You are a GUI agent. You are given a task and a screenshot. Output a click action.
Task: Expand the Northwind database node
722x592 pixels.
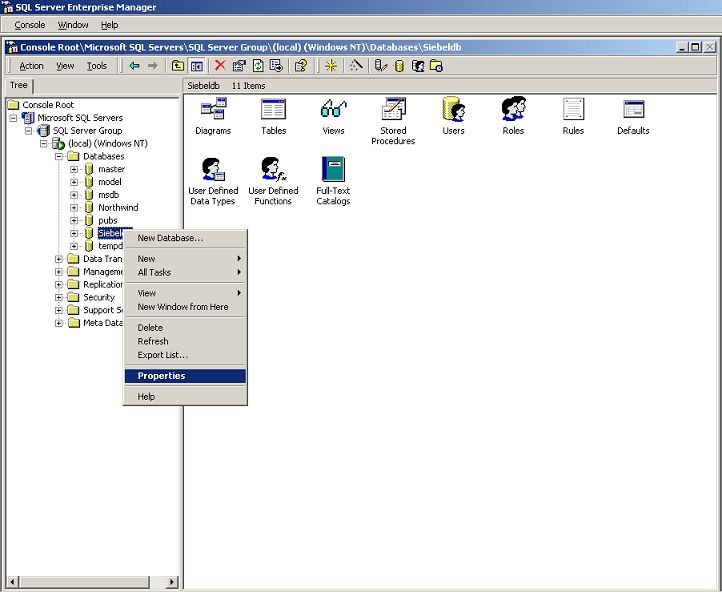74,208
